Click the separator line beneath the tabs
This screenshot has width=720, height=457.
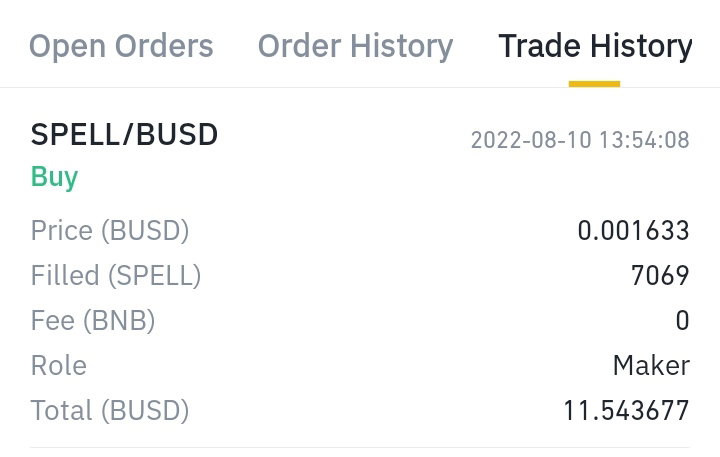coord(360,87)
